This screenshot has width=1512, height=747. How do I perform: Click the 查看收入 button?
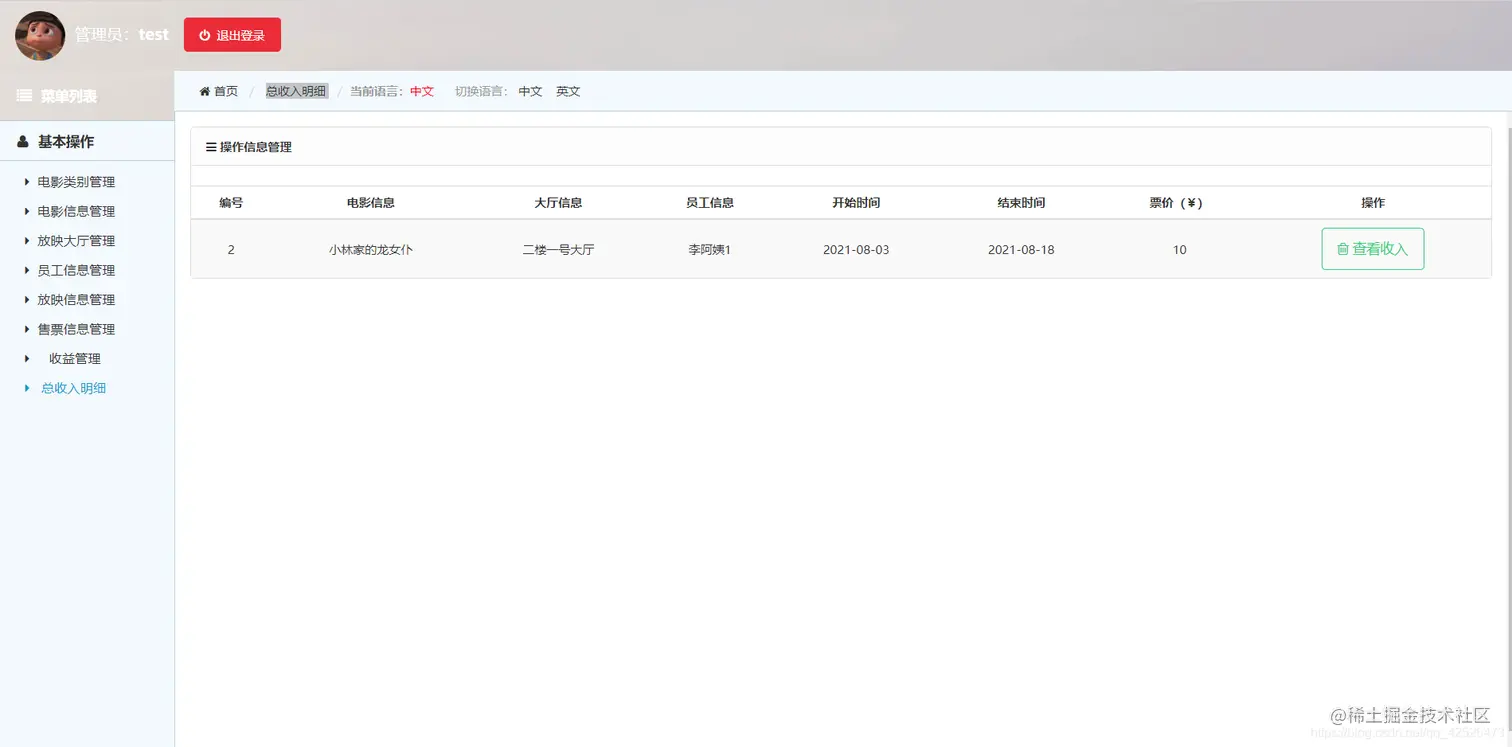(x=1373, y=249)
